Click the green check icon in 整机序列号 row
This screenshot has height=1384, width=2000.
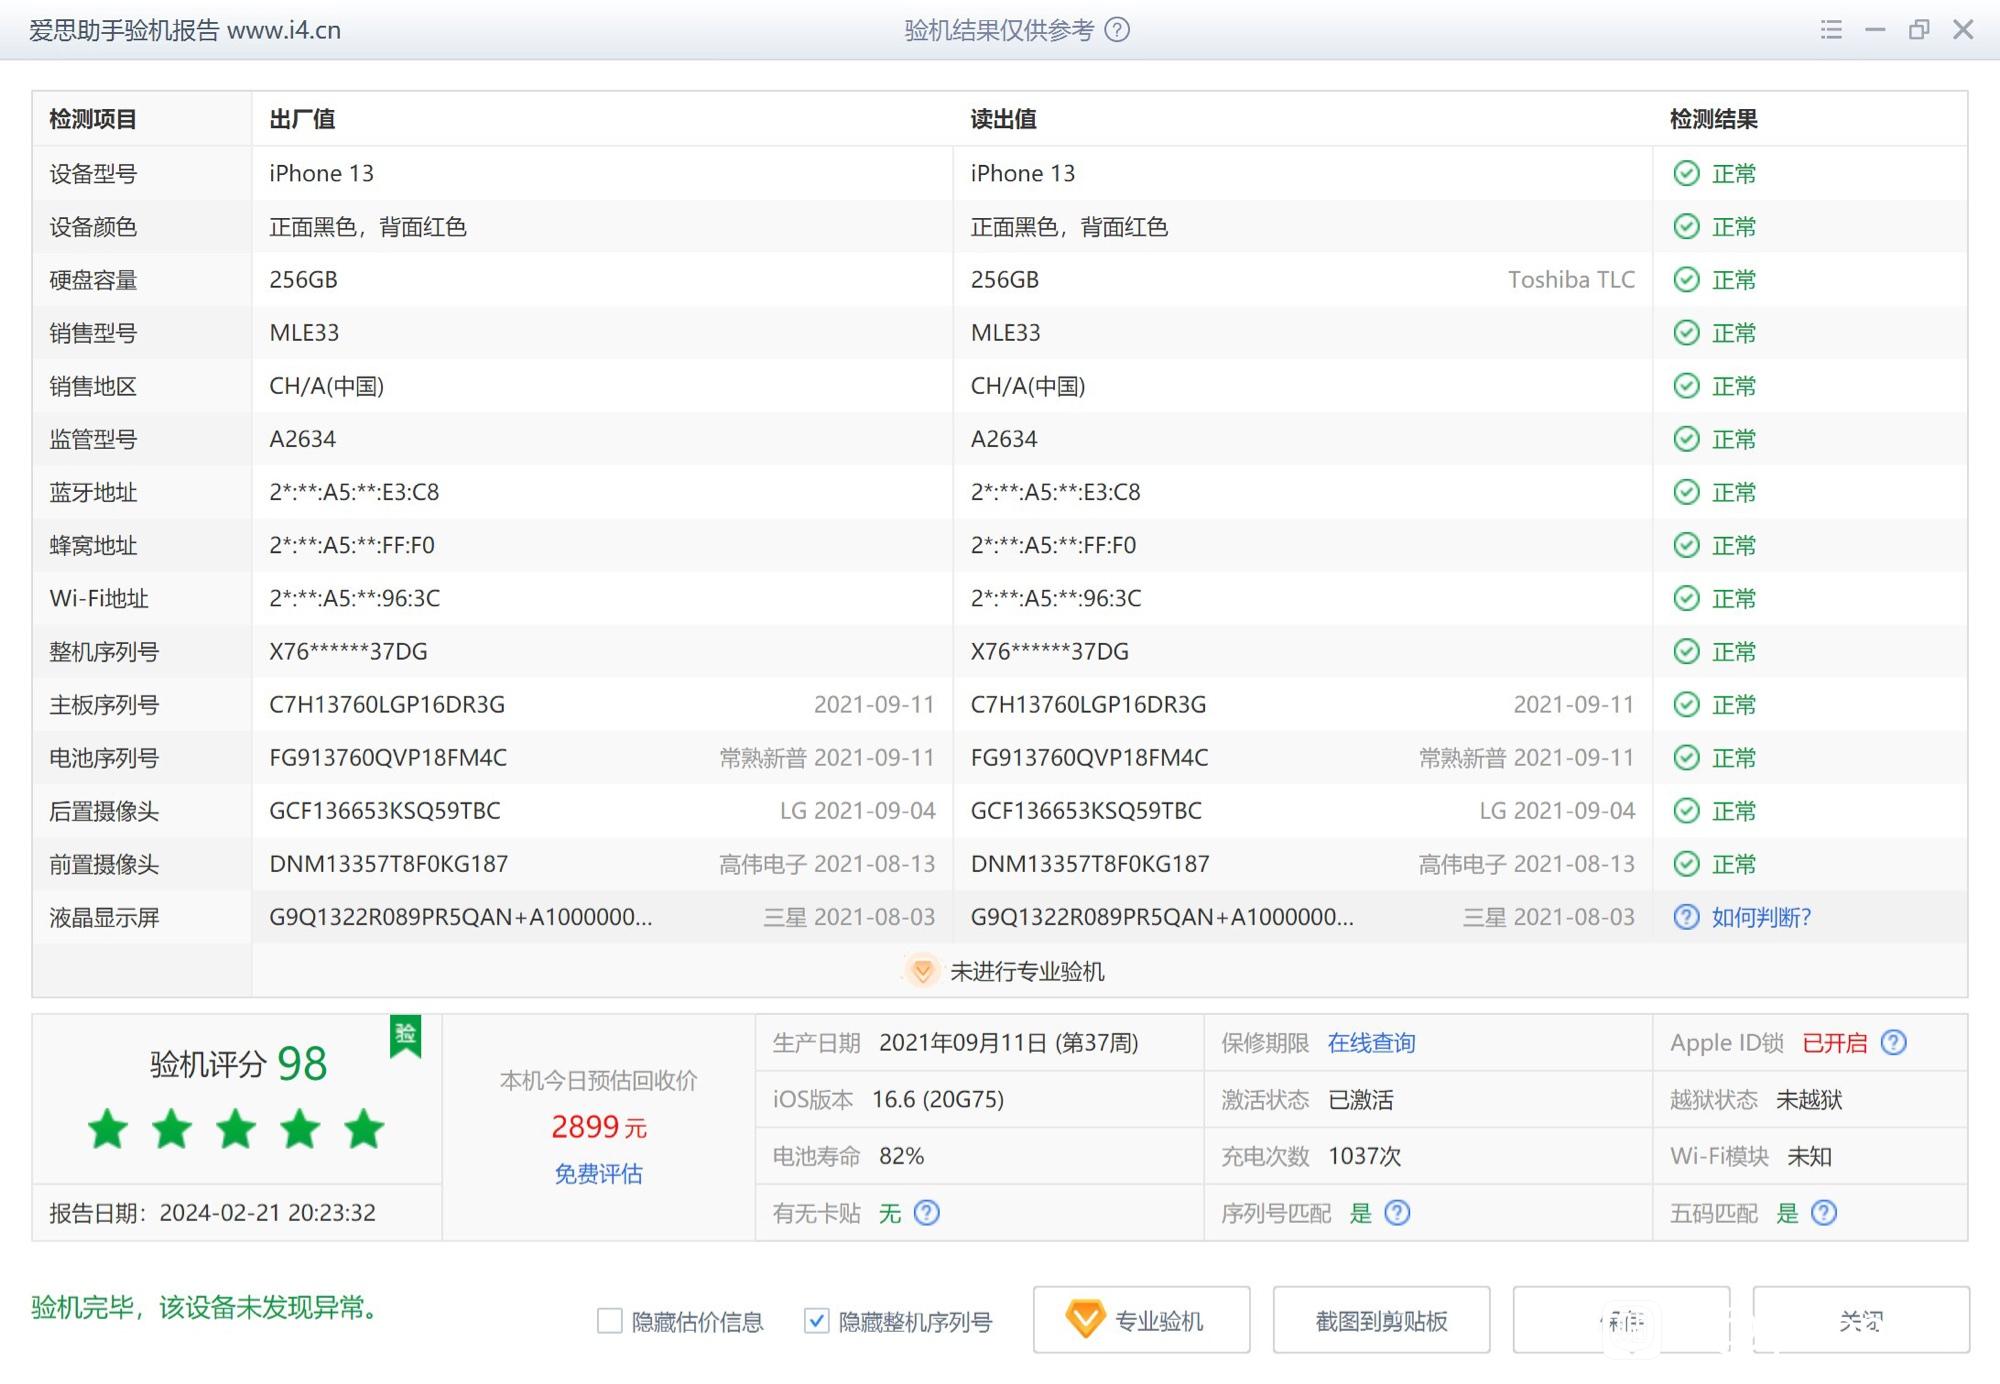(x=1686, y=651)
